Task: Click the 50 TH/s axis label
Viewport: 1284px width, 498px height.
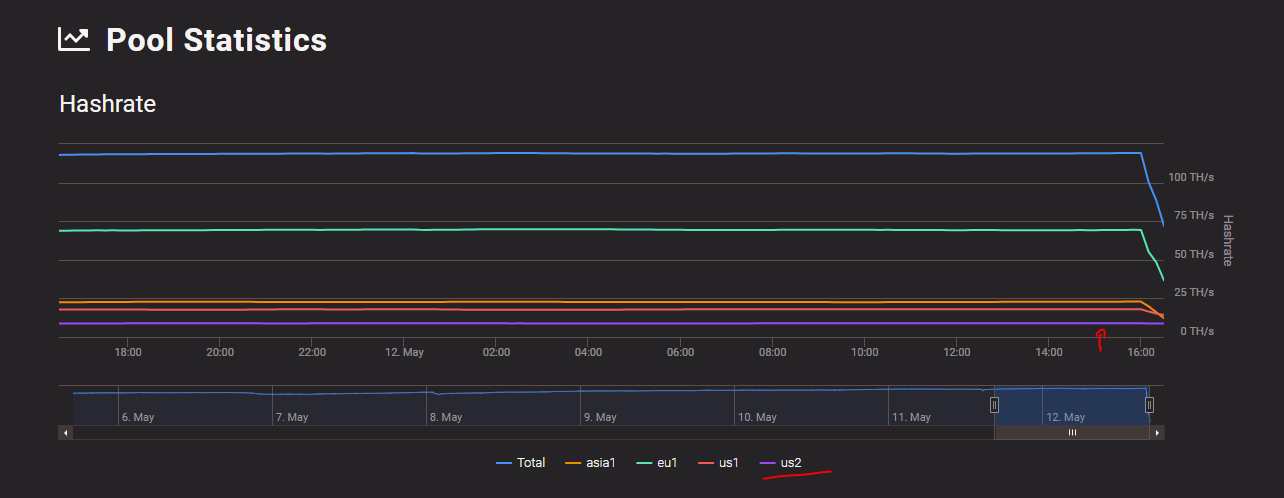Action: point(1194,254)
